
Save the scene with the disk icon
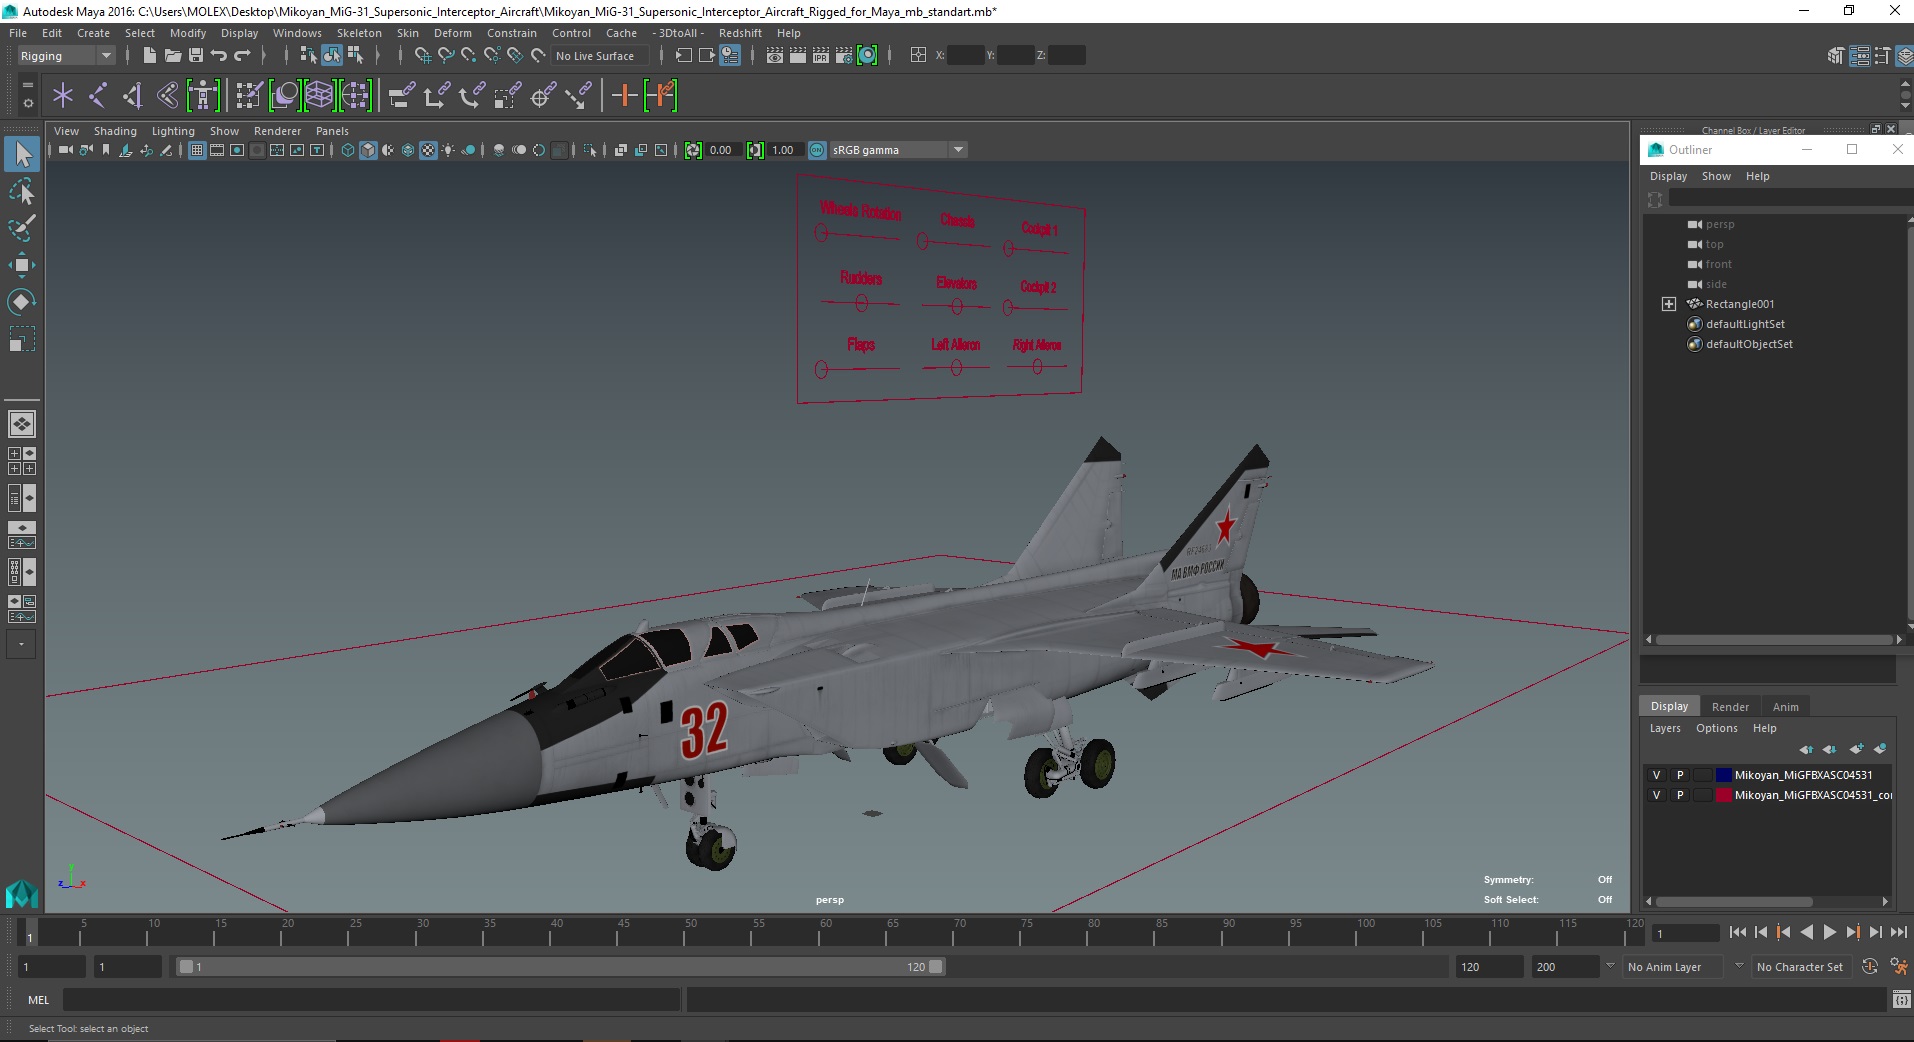pyautogui.click(x=196, y=56)
